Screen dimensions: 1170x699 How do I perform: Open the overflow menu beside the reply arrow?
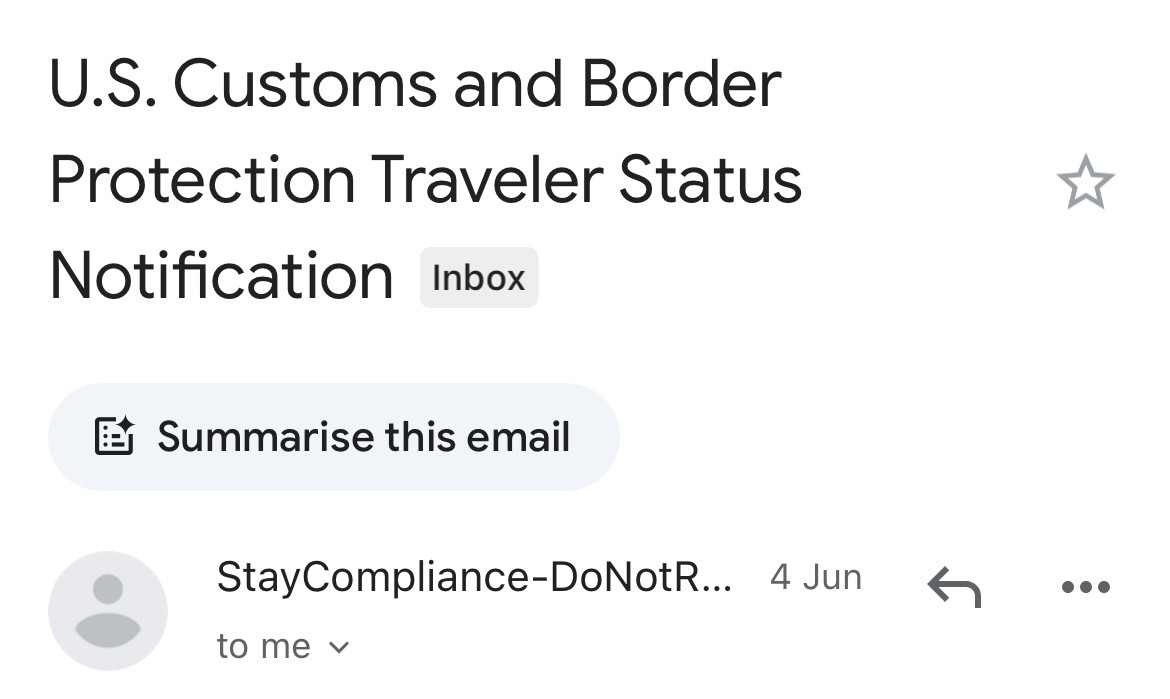click(x=1085, y=587)
